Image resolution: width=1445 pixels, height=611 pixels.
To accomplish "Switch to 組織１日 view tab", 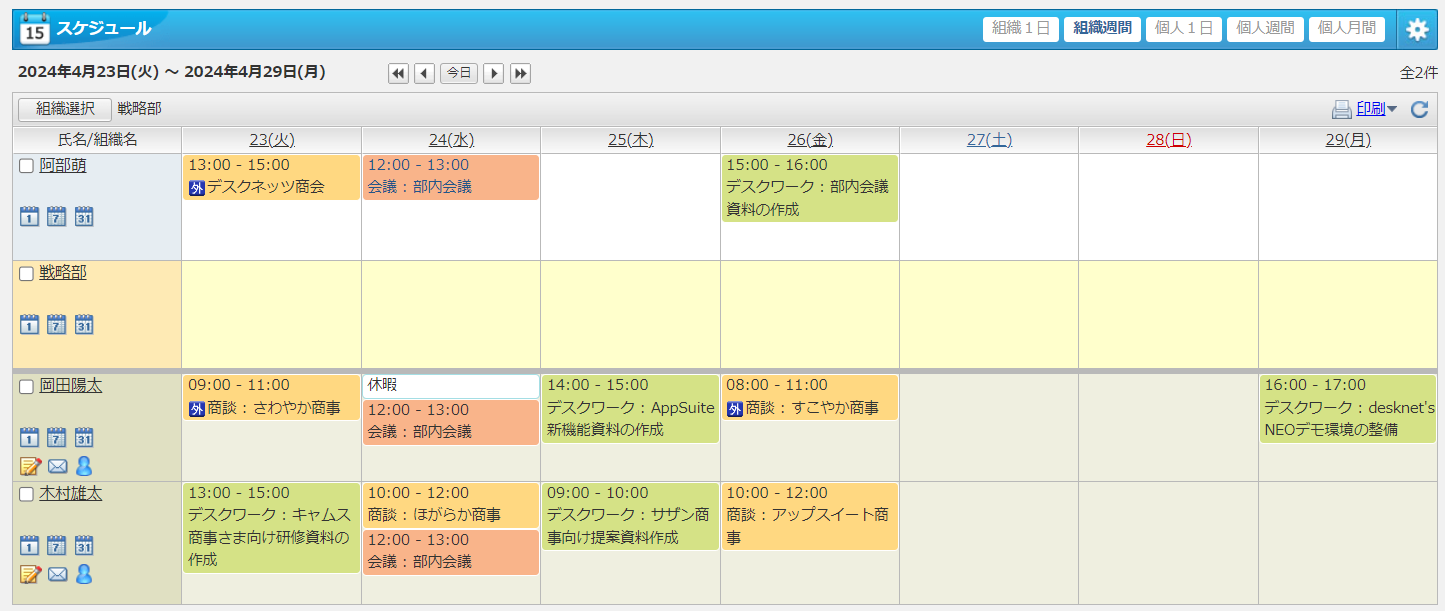I will pyautogui.click(x=1020, y=29).
